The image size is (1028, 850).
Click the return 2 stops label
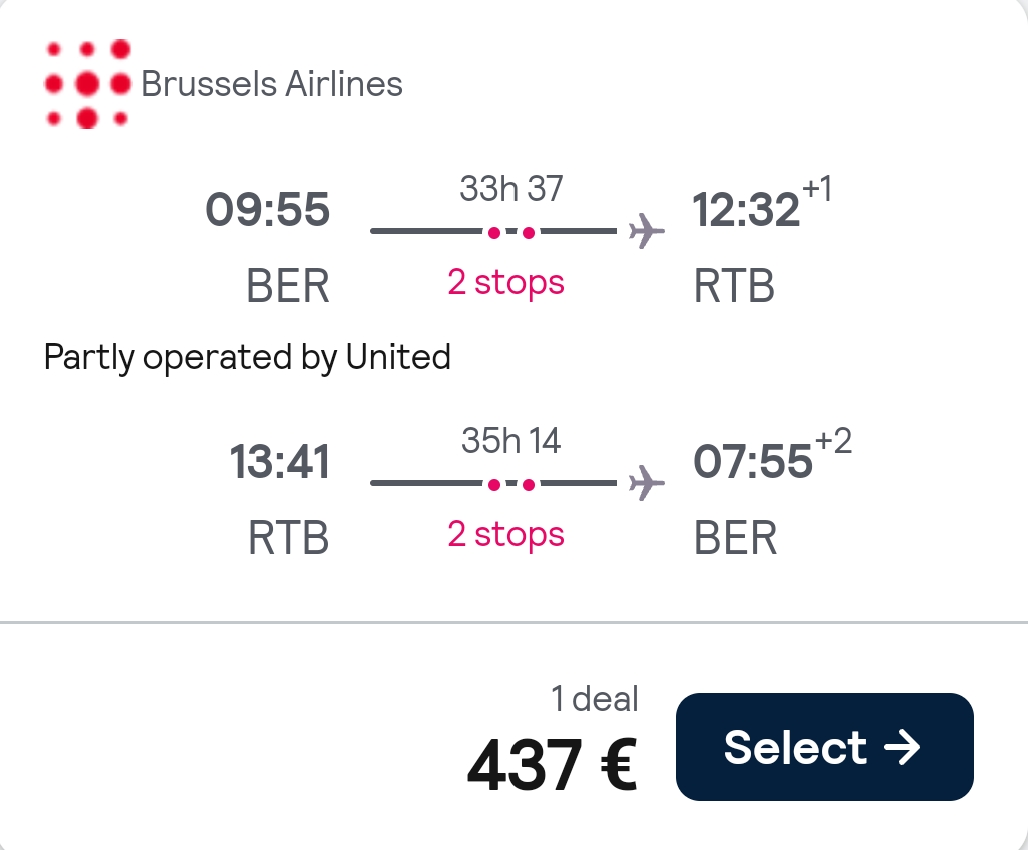[505, 535]
